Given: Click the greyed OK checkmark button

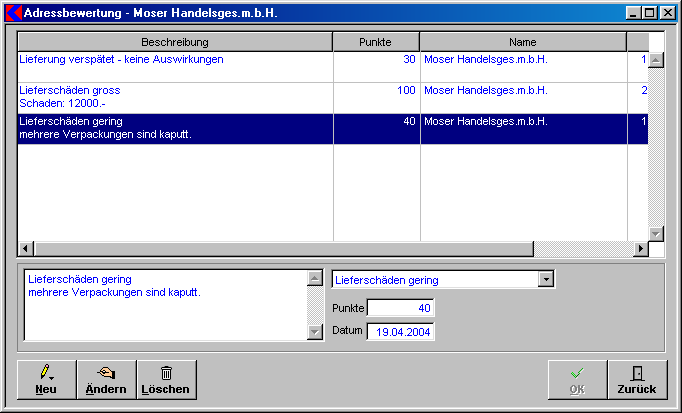Looking at the screenshot, I should [577, 379].
